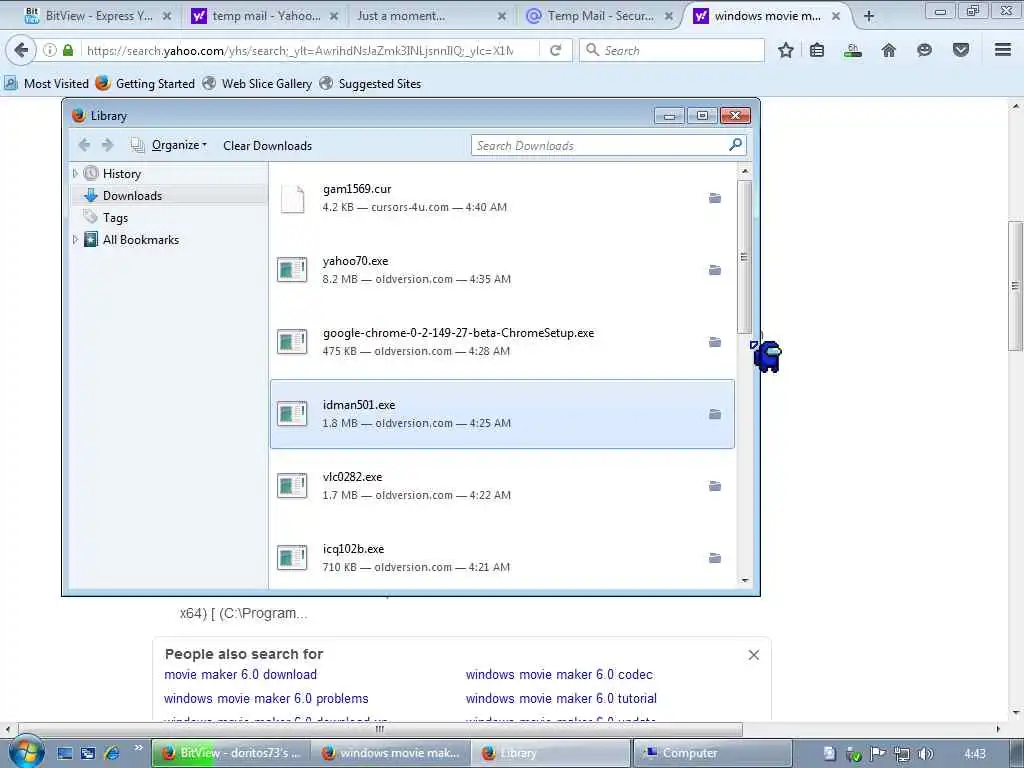1024x768 pixels.
Task: Open the Firefox hamburger menu
Action: tap(1003, 50)
